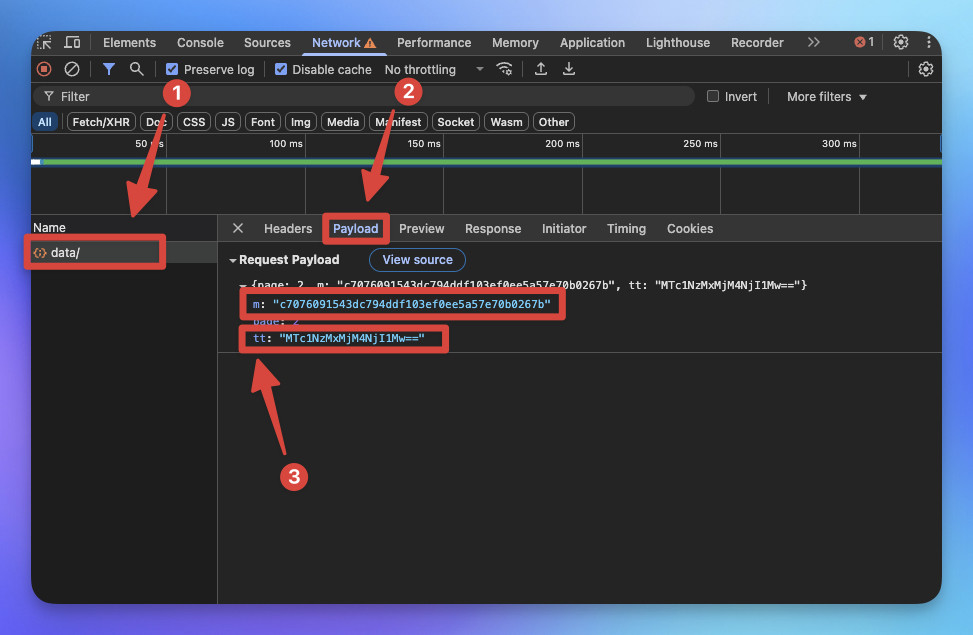Image resolution: width=973 pixels, height=635 pixels.
Task: Filter by Fetch/XHR requests
Action: 101,122
